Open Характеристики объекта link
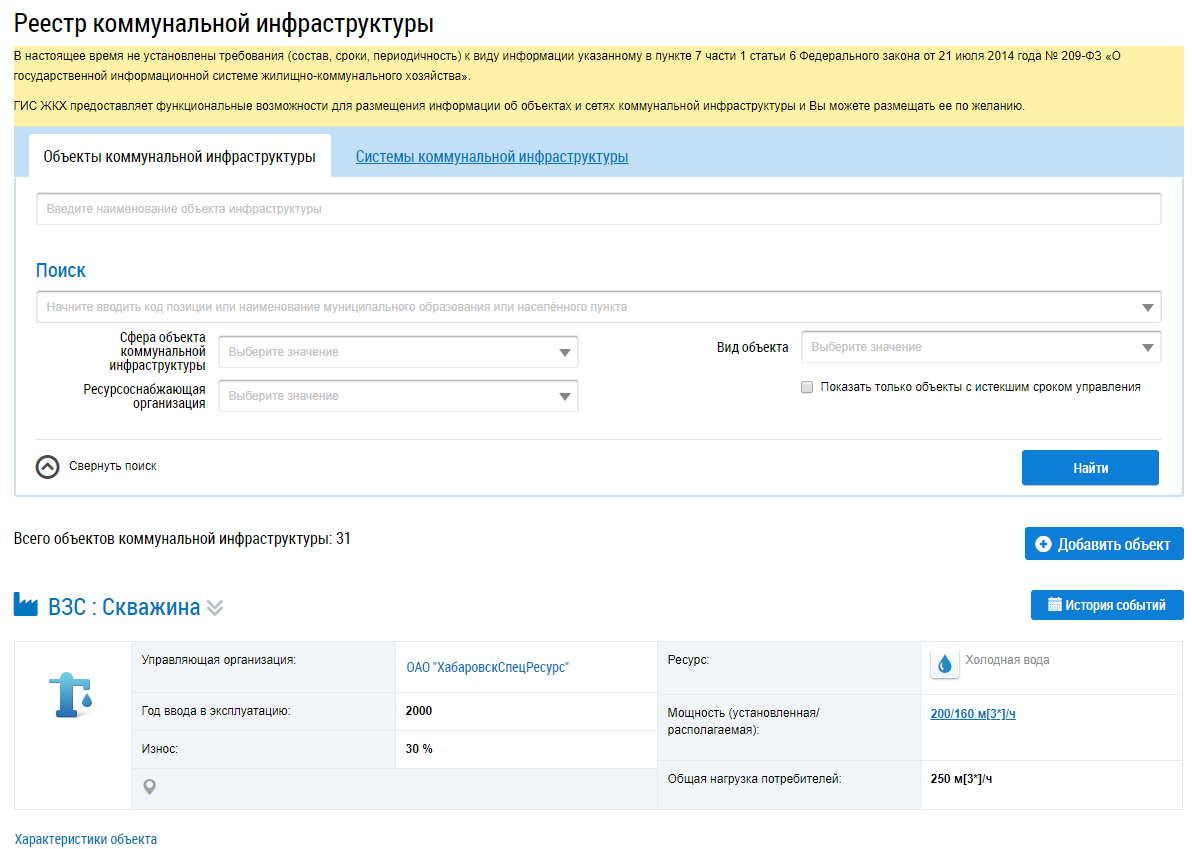The width and height of the screenshot is (1192, 849). [x=86, y=839]
